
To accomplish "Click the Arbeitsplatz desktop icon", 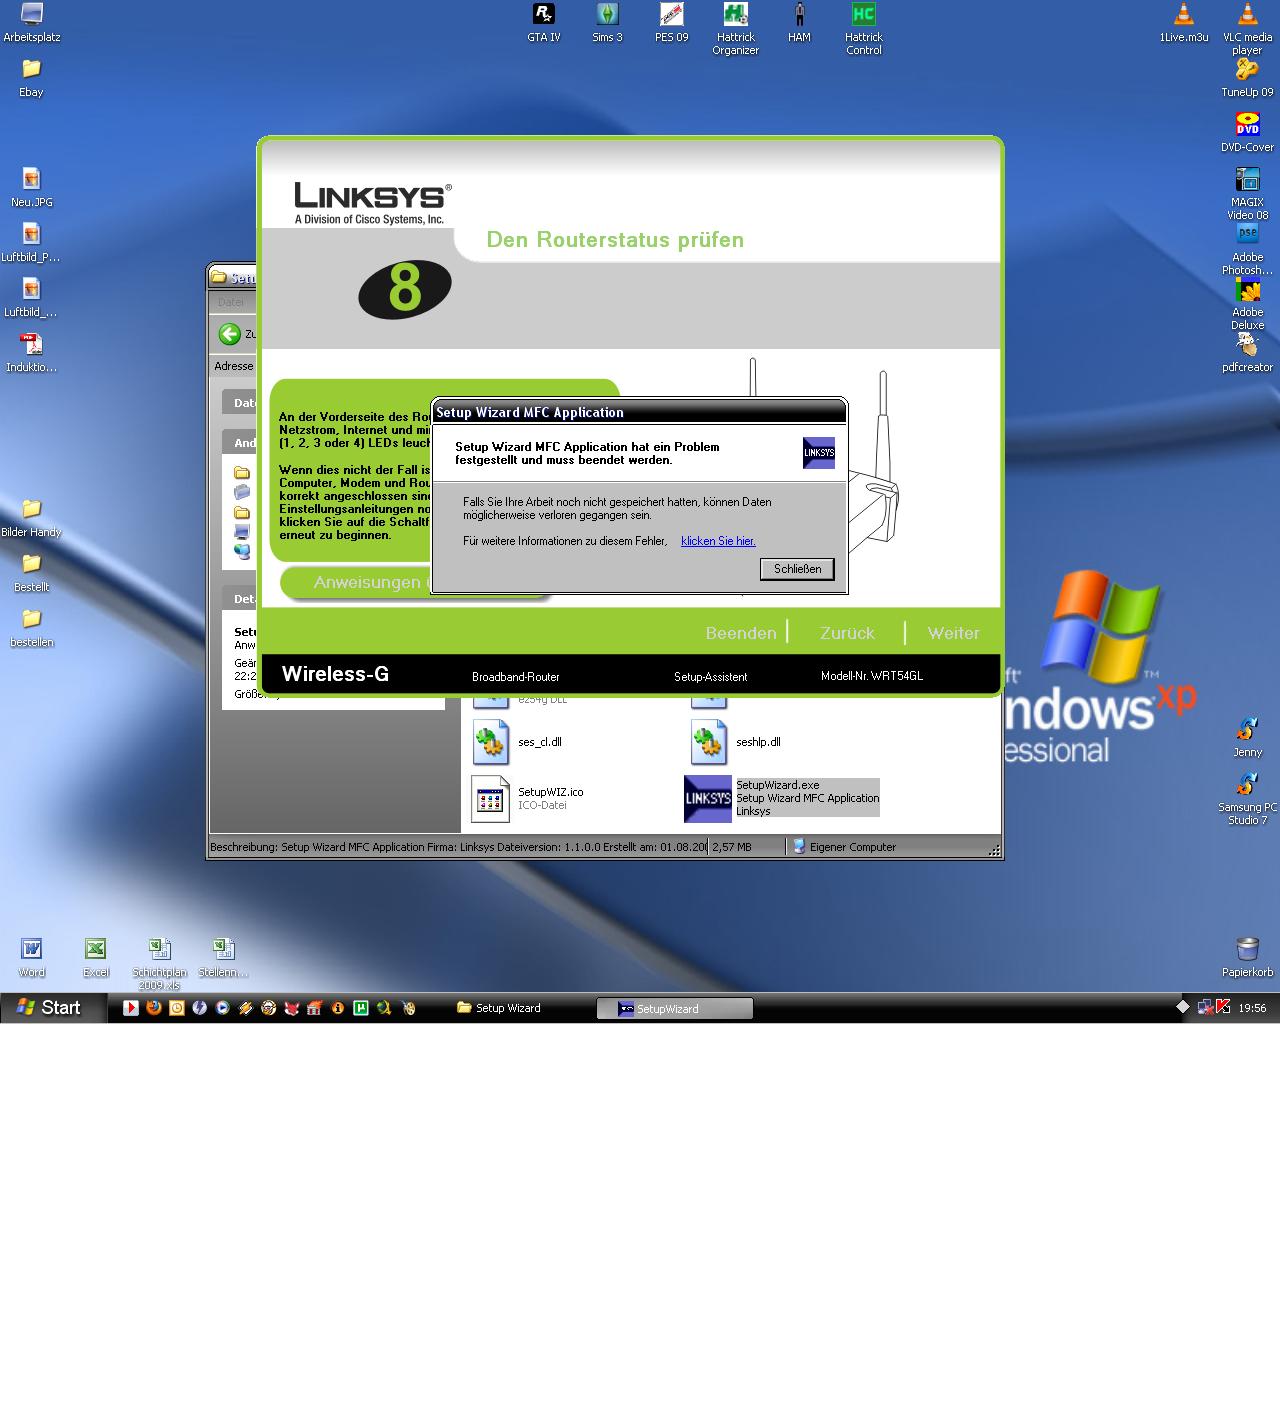I will click(32, 23).
